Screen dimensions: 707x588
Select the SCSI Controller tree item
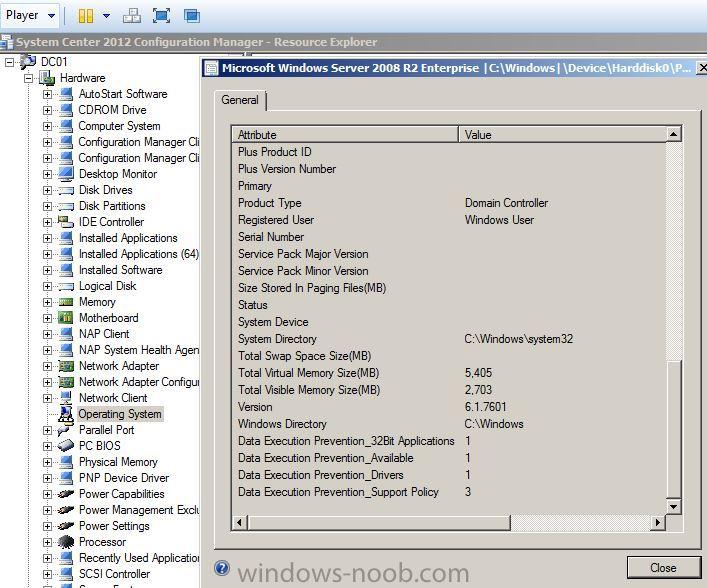click(114, 574)
